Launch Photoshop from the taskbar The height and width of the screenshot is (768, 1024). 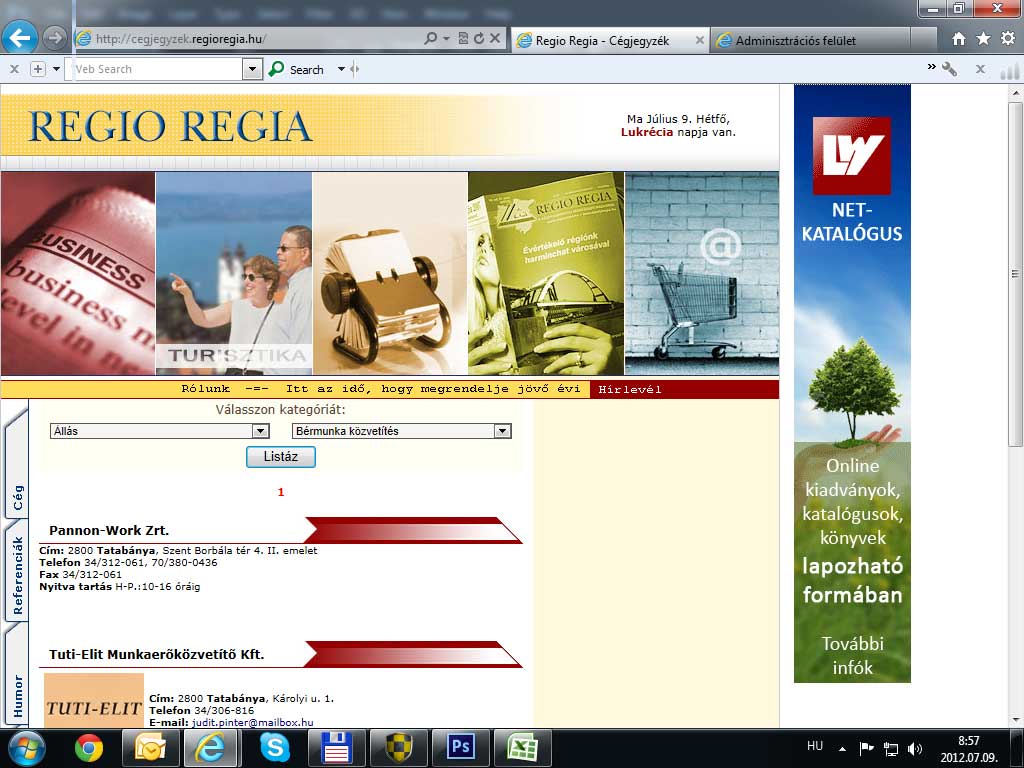[461, 747]
